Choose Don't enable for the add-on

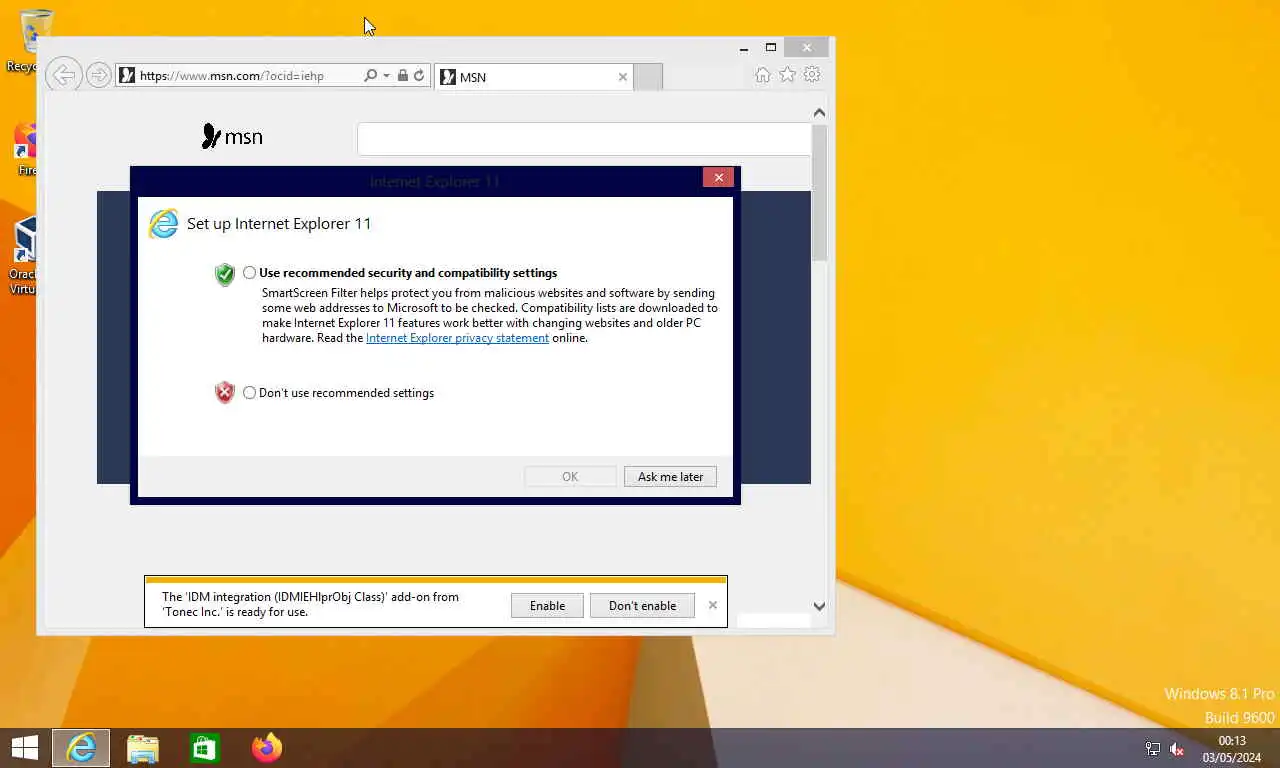pos(642,606)
